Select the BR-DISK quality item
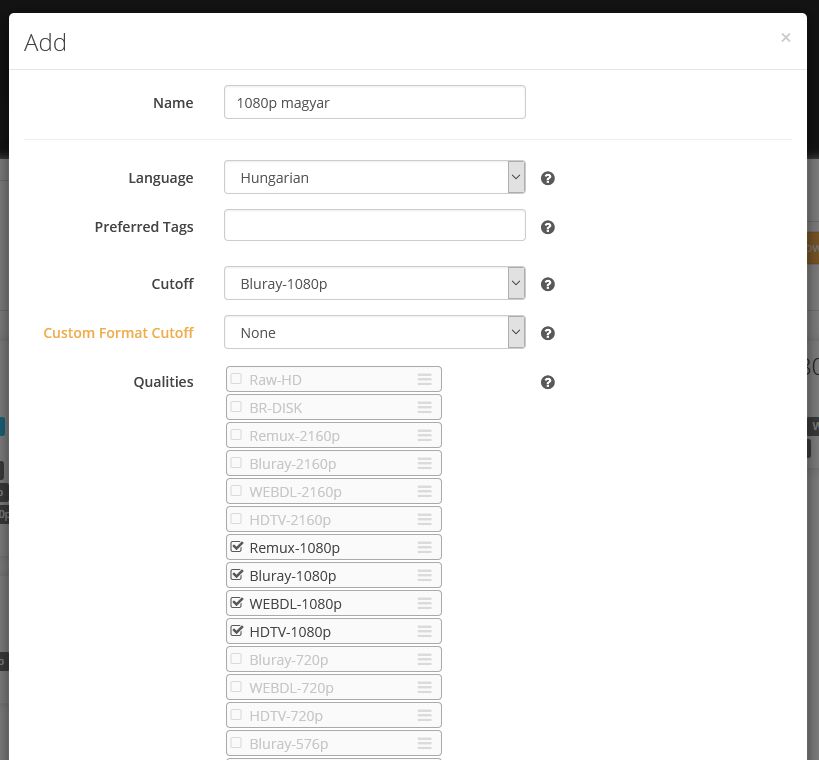This screenshot has width=819, height=760. [x=334, y=407]
